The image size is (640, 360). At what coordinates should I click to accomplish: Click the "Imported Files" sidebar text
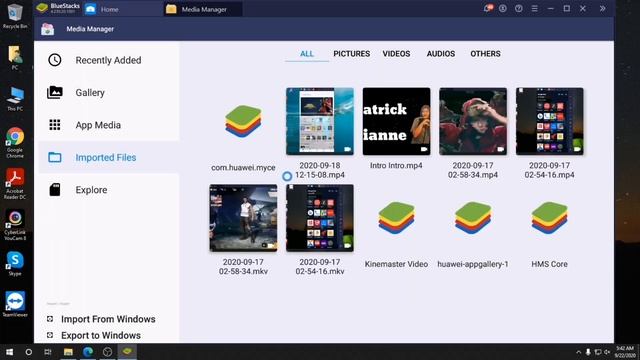coord(106,157)
